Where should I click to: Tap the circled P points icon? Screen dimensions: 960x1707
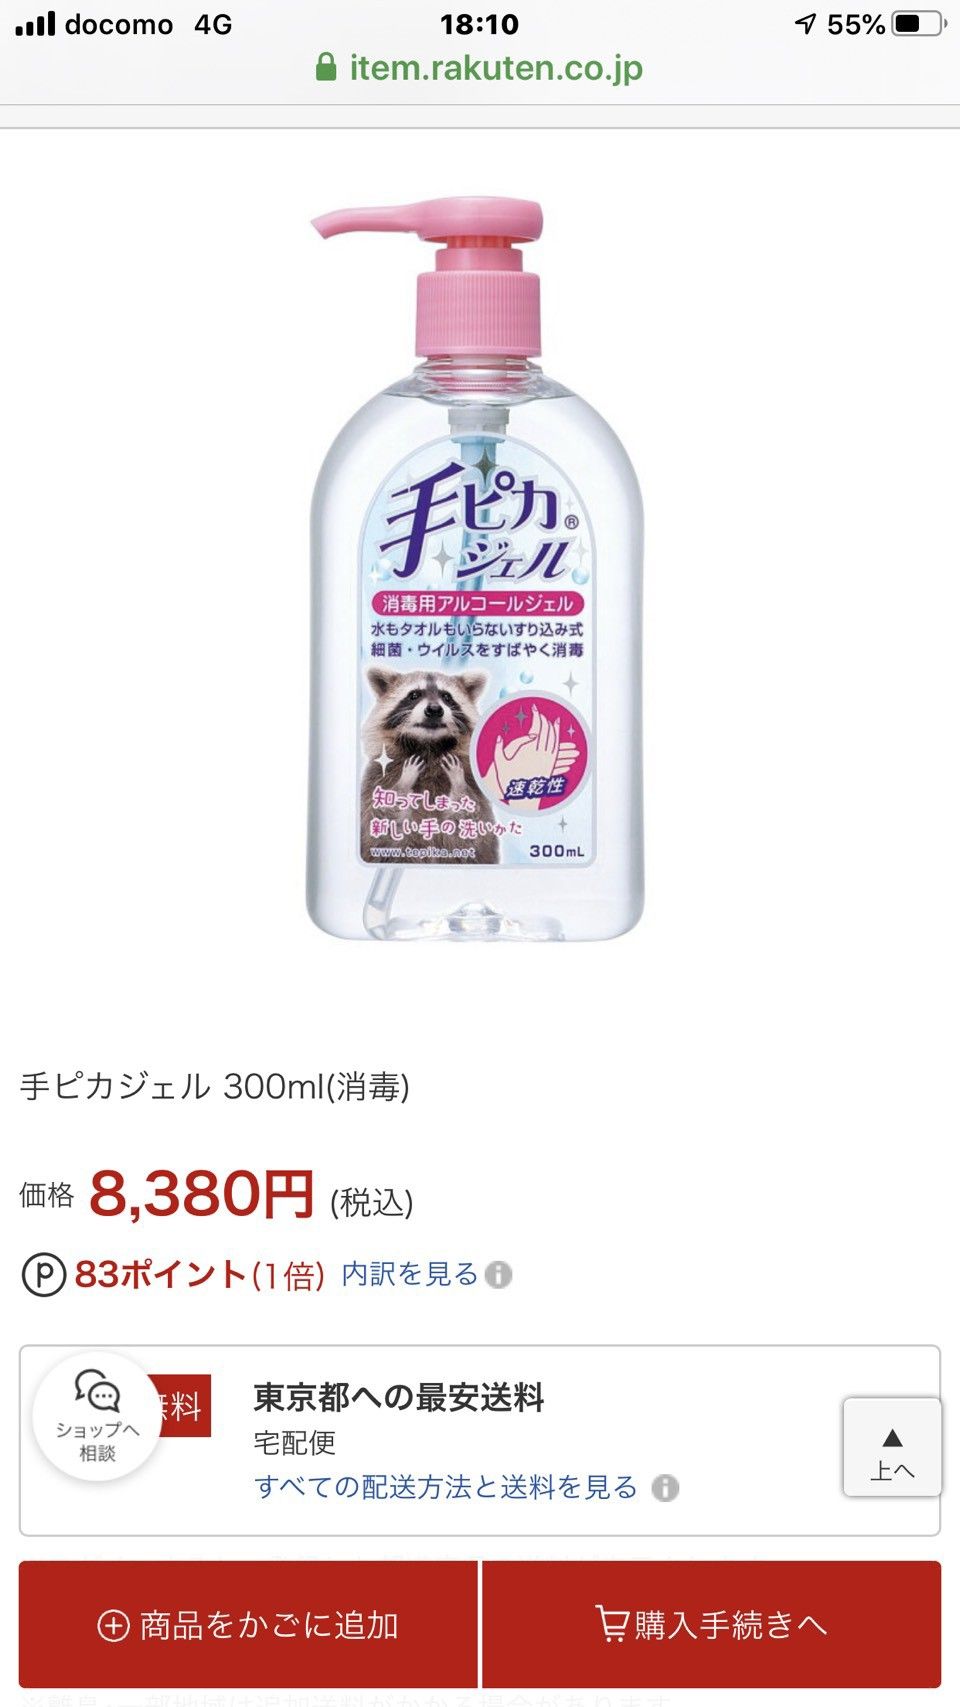pos(44,1275)
